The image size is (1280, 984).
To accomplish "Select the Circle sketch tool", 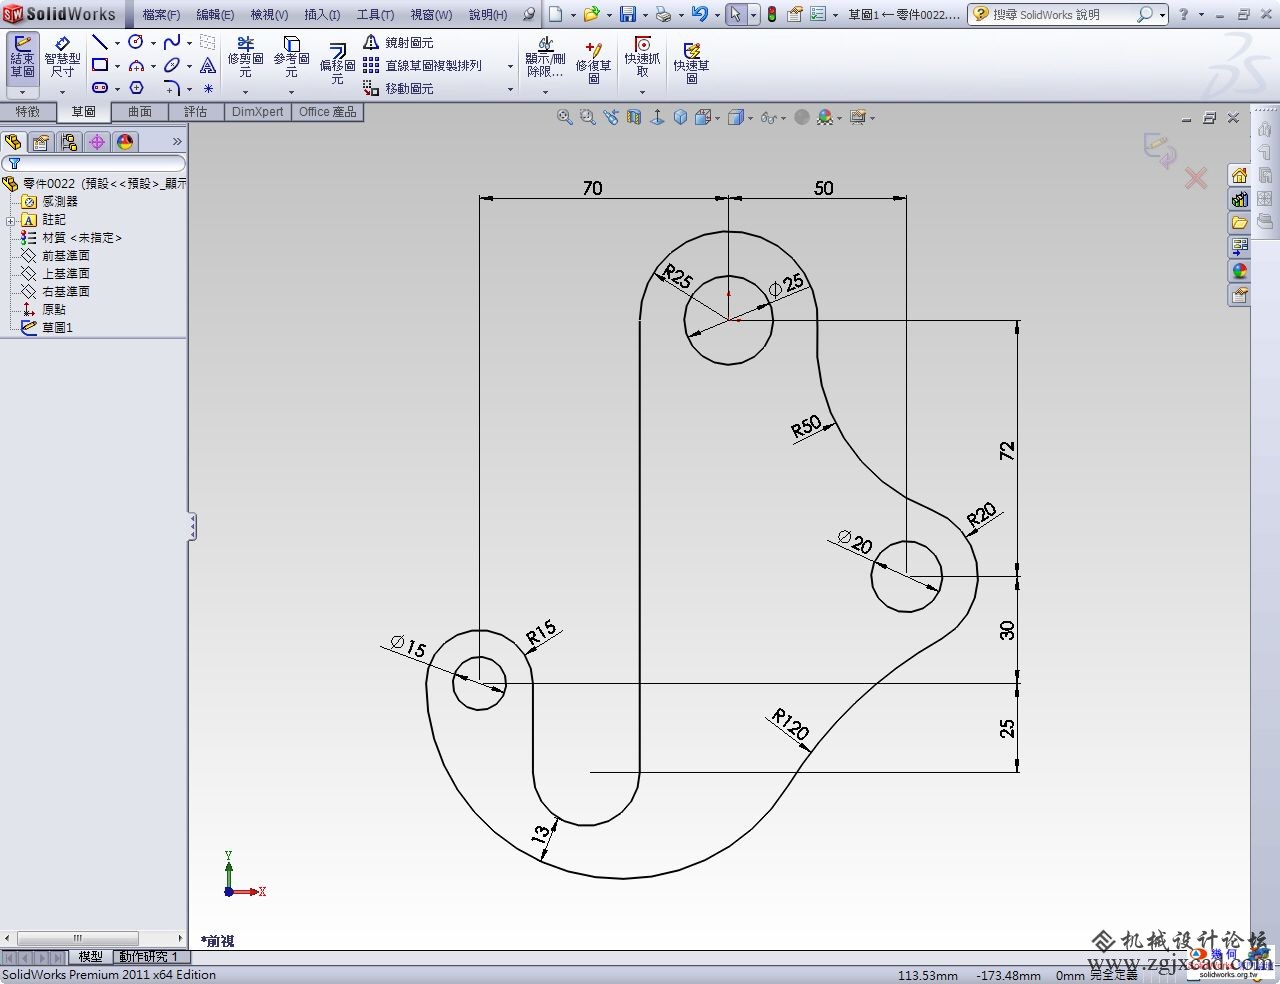I will [135, 42].
